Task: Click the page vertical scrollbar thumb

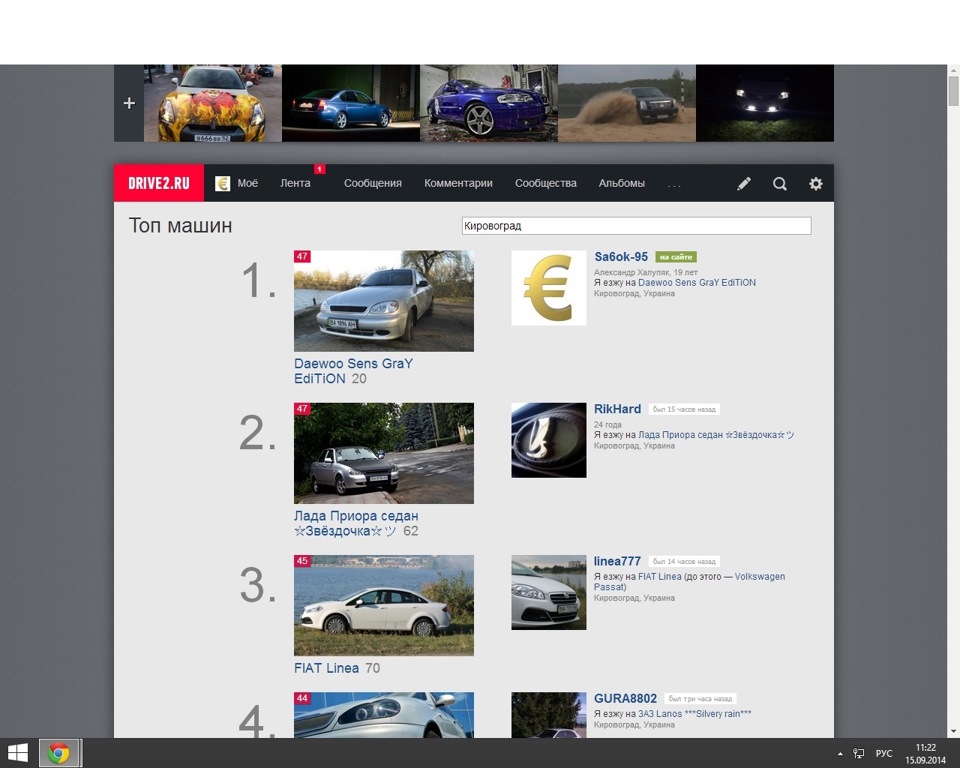Action: pos(953,91)
